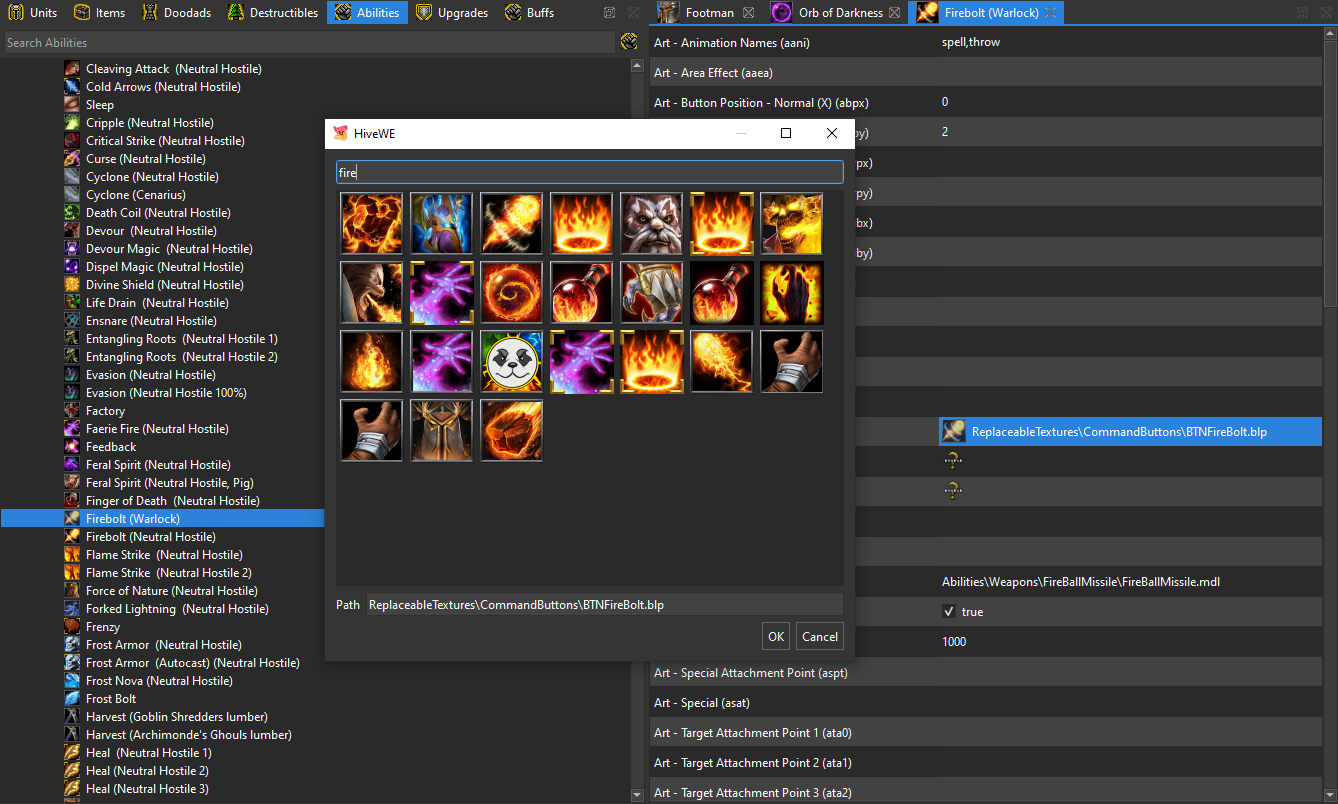This screenshot has height=804, width=1338.
Task: Click Cancel in the HiveWE dialog
Action: coord(820,637)
